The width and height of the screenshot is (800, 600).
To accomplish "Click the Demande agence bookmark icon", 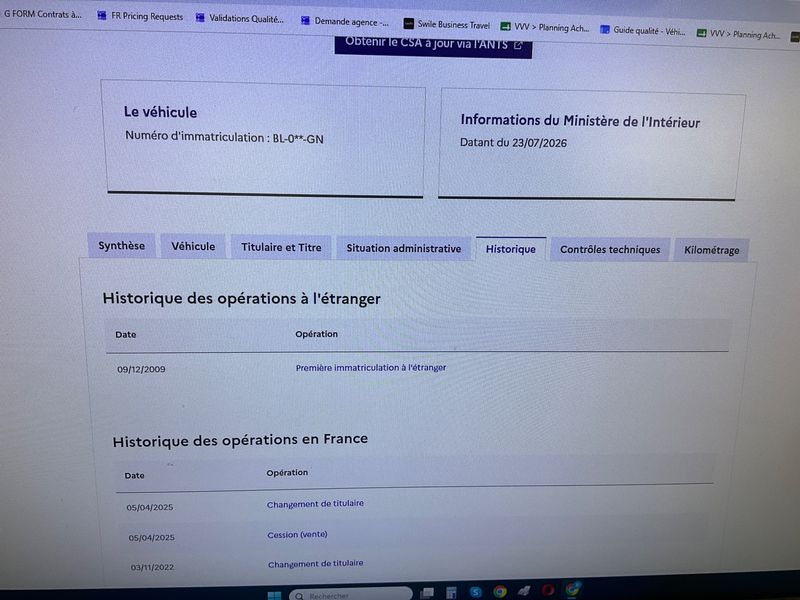I will coord(306,20).
